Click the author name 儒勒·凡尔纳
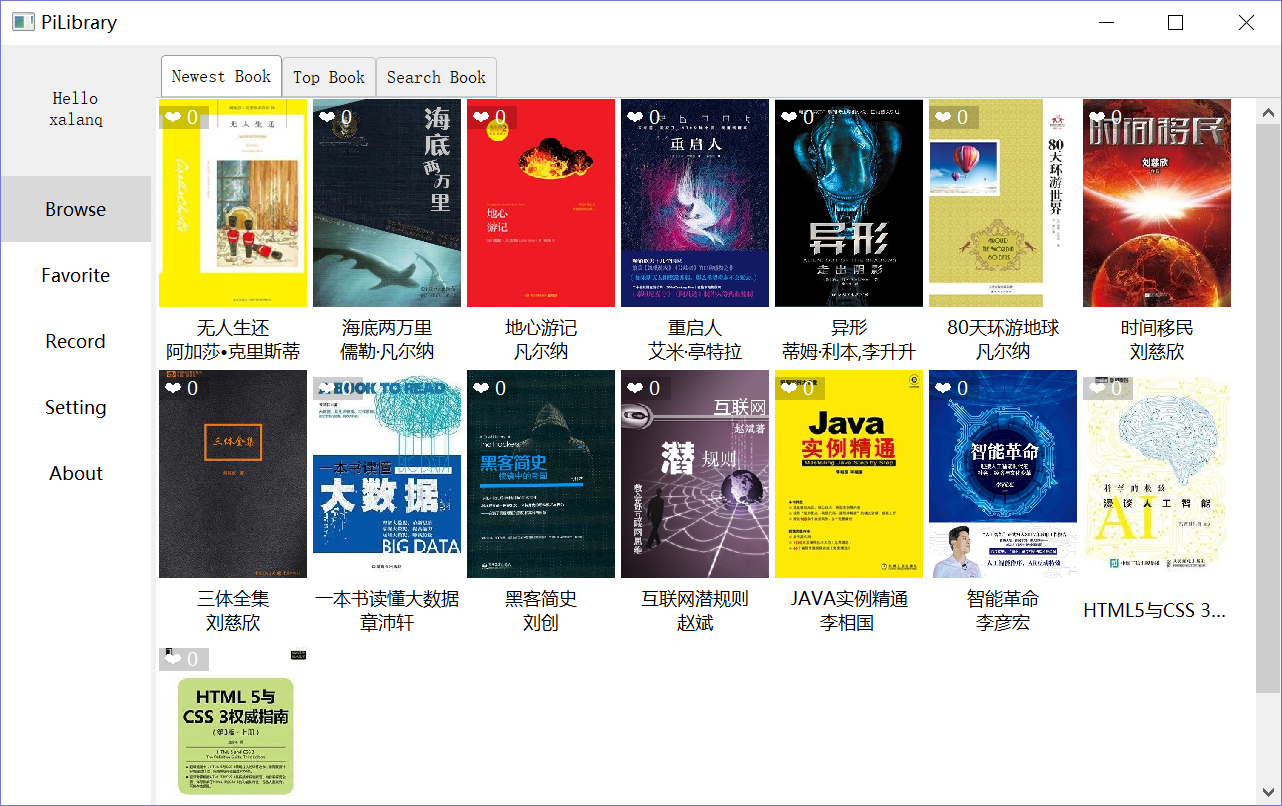The width and height of the screenshot is (1282, 806). pos(387,352)
